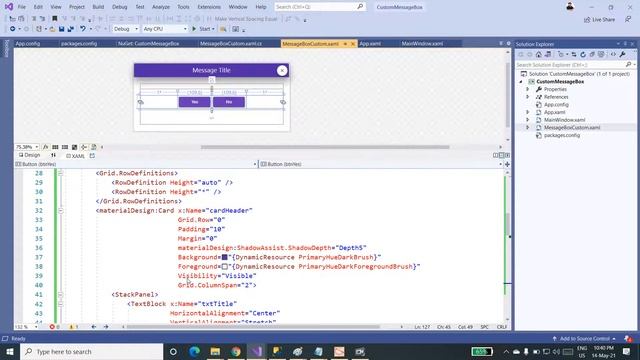Click the round close button on Message Title preview
This screenshot has width=640, height=360.
(282, 71)
